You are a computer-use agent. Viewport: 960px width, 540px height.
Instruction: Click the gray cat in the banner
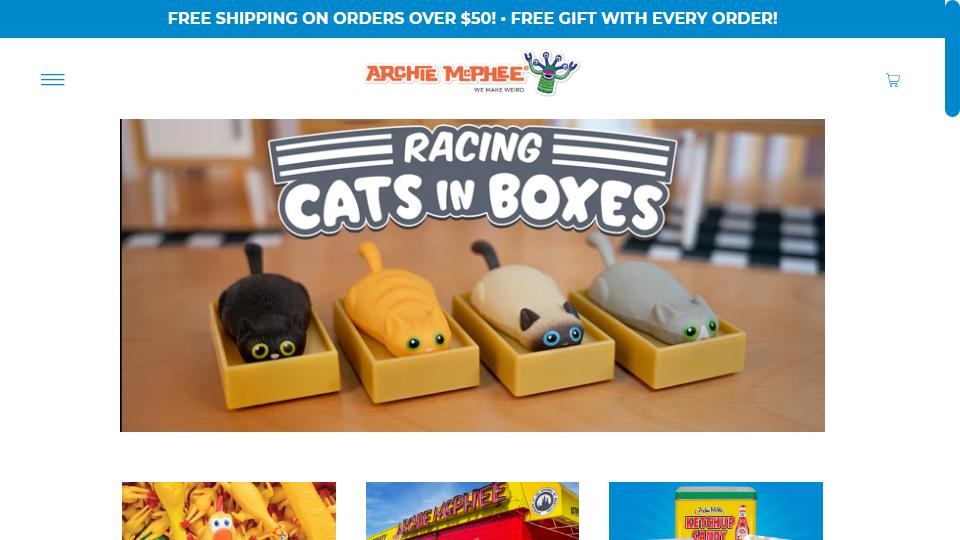[x=651, y=294]
